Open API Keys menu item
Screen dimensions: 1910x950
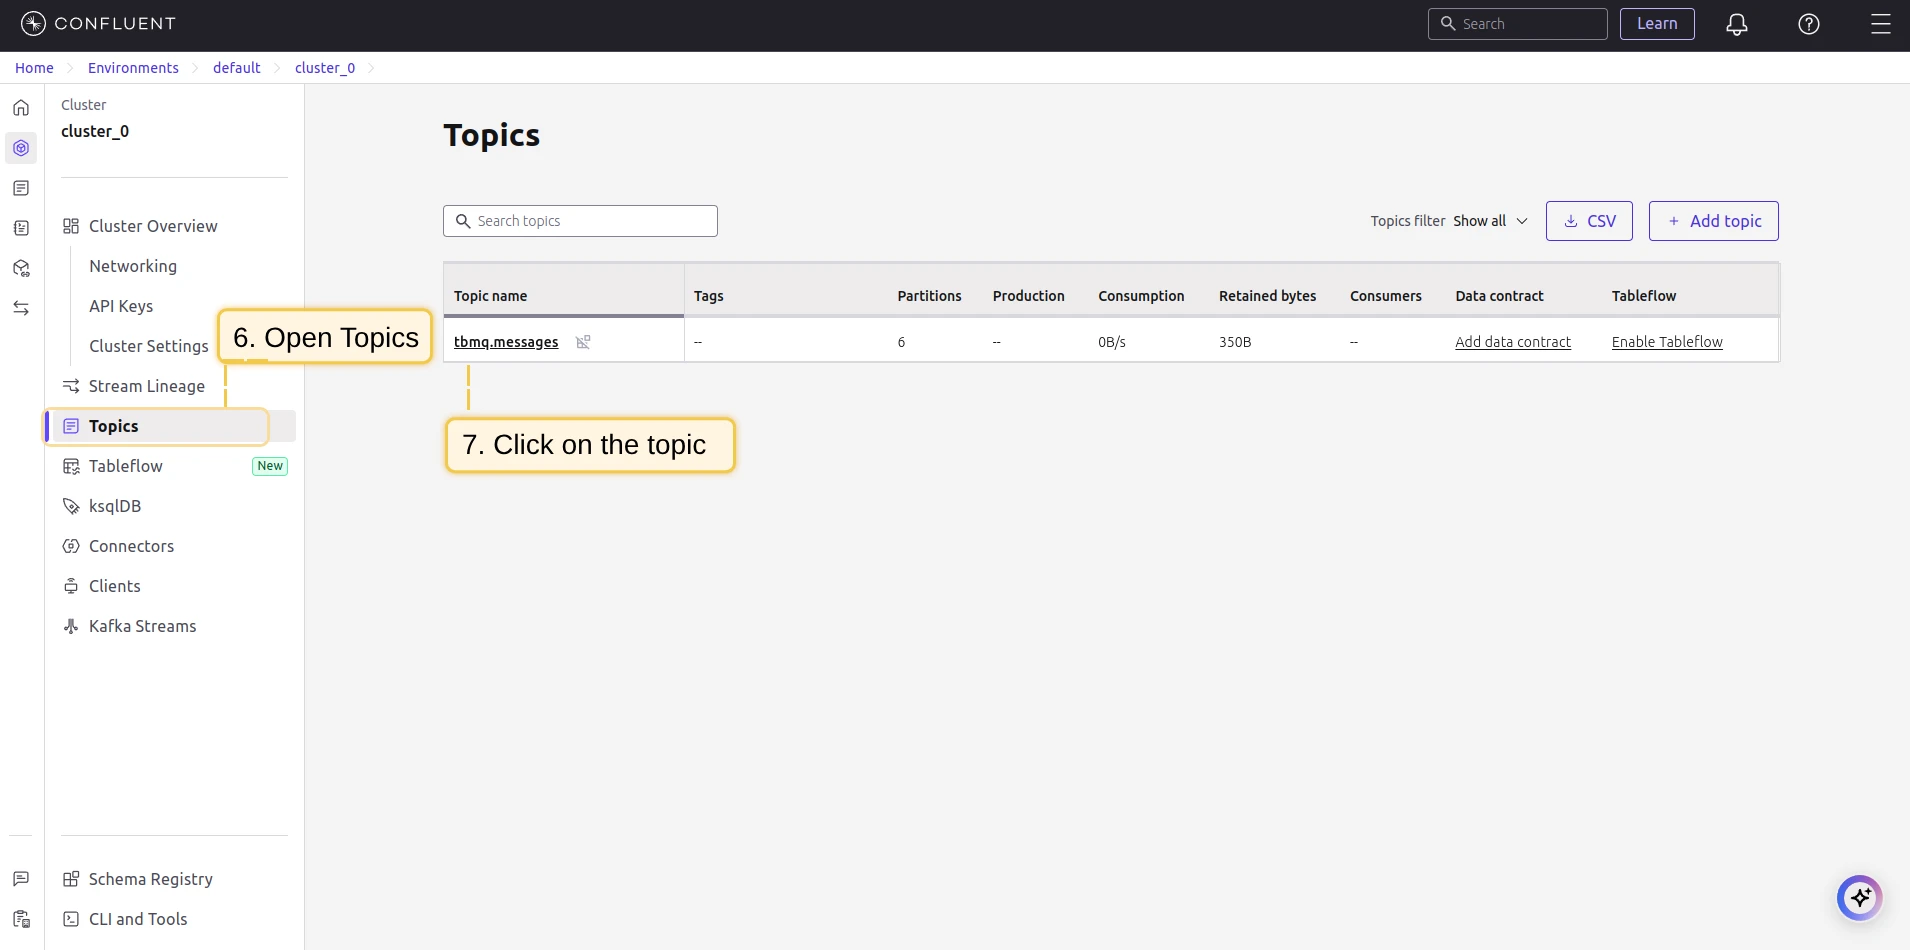pyautogui.click(x=121, y=306)
